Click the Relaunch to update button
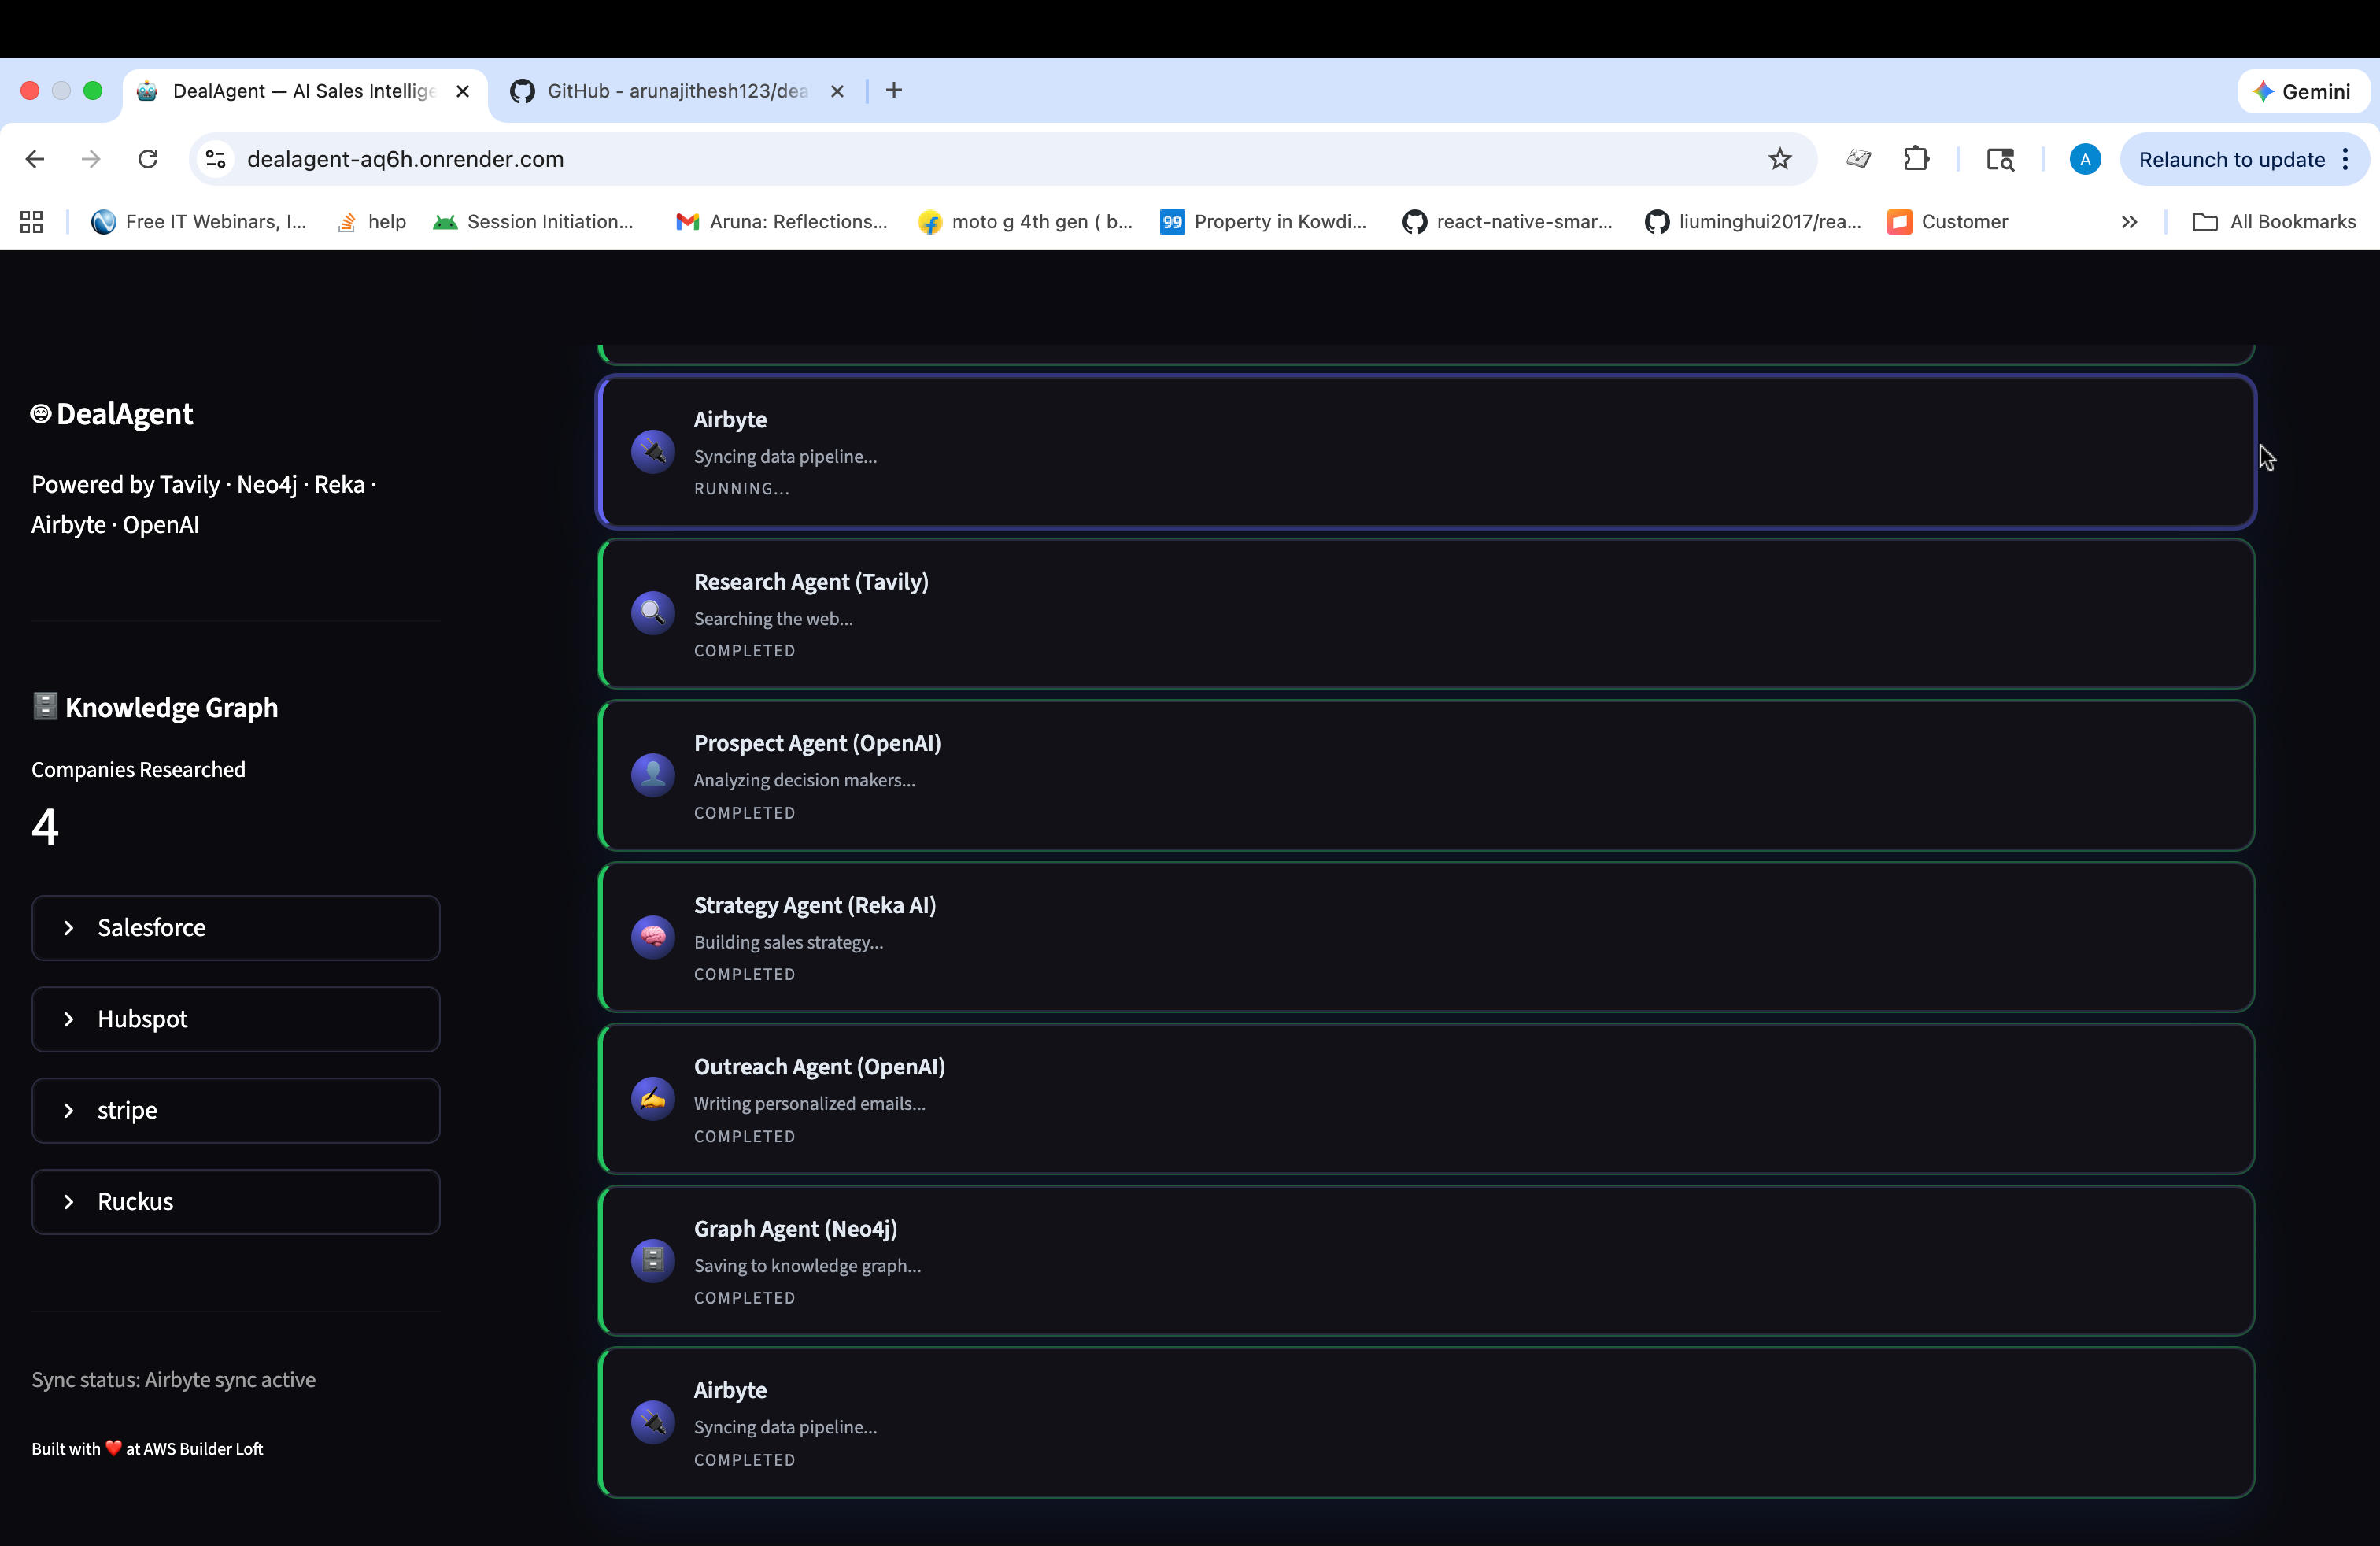Viewport: 2380px width, 1546px height. coord(2231,160)
